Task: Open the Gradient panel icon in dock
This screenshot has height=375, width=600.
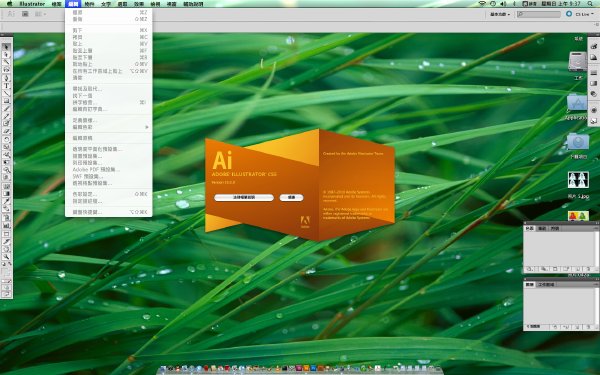Action: pos(593,83)
